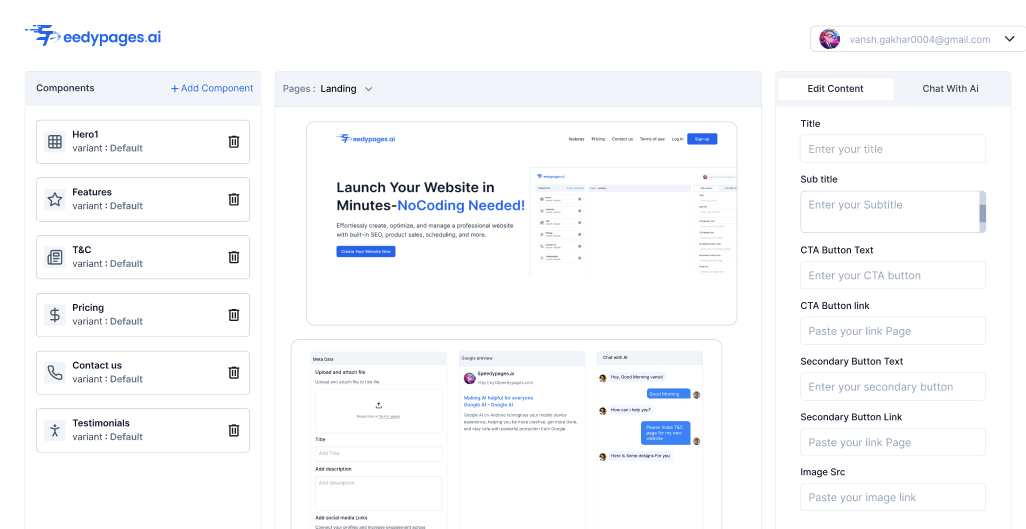Focus the Title input field

point(892,149)
